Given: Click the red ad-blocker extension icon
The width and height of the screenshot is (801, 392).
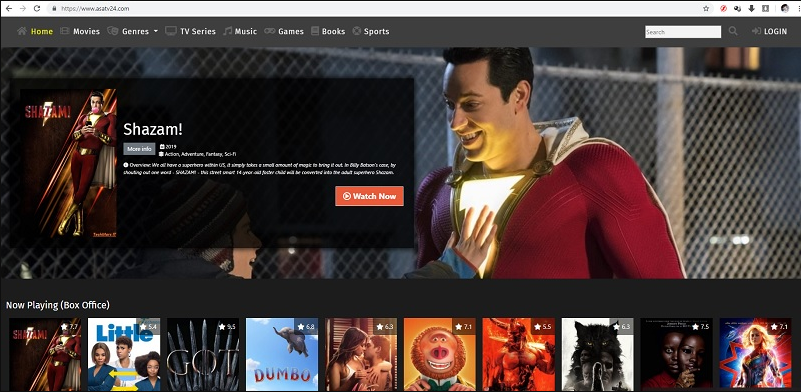Looking at the screenshot, I should tap(723, 8).
